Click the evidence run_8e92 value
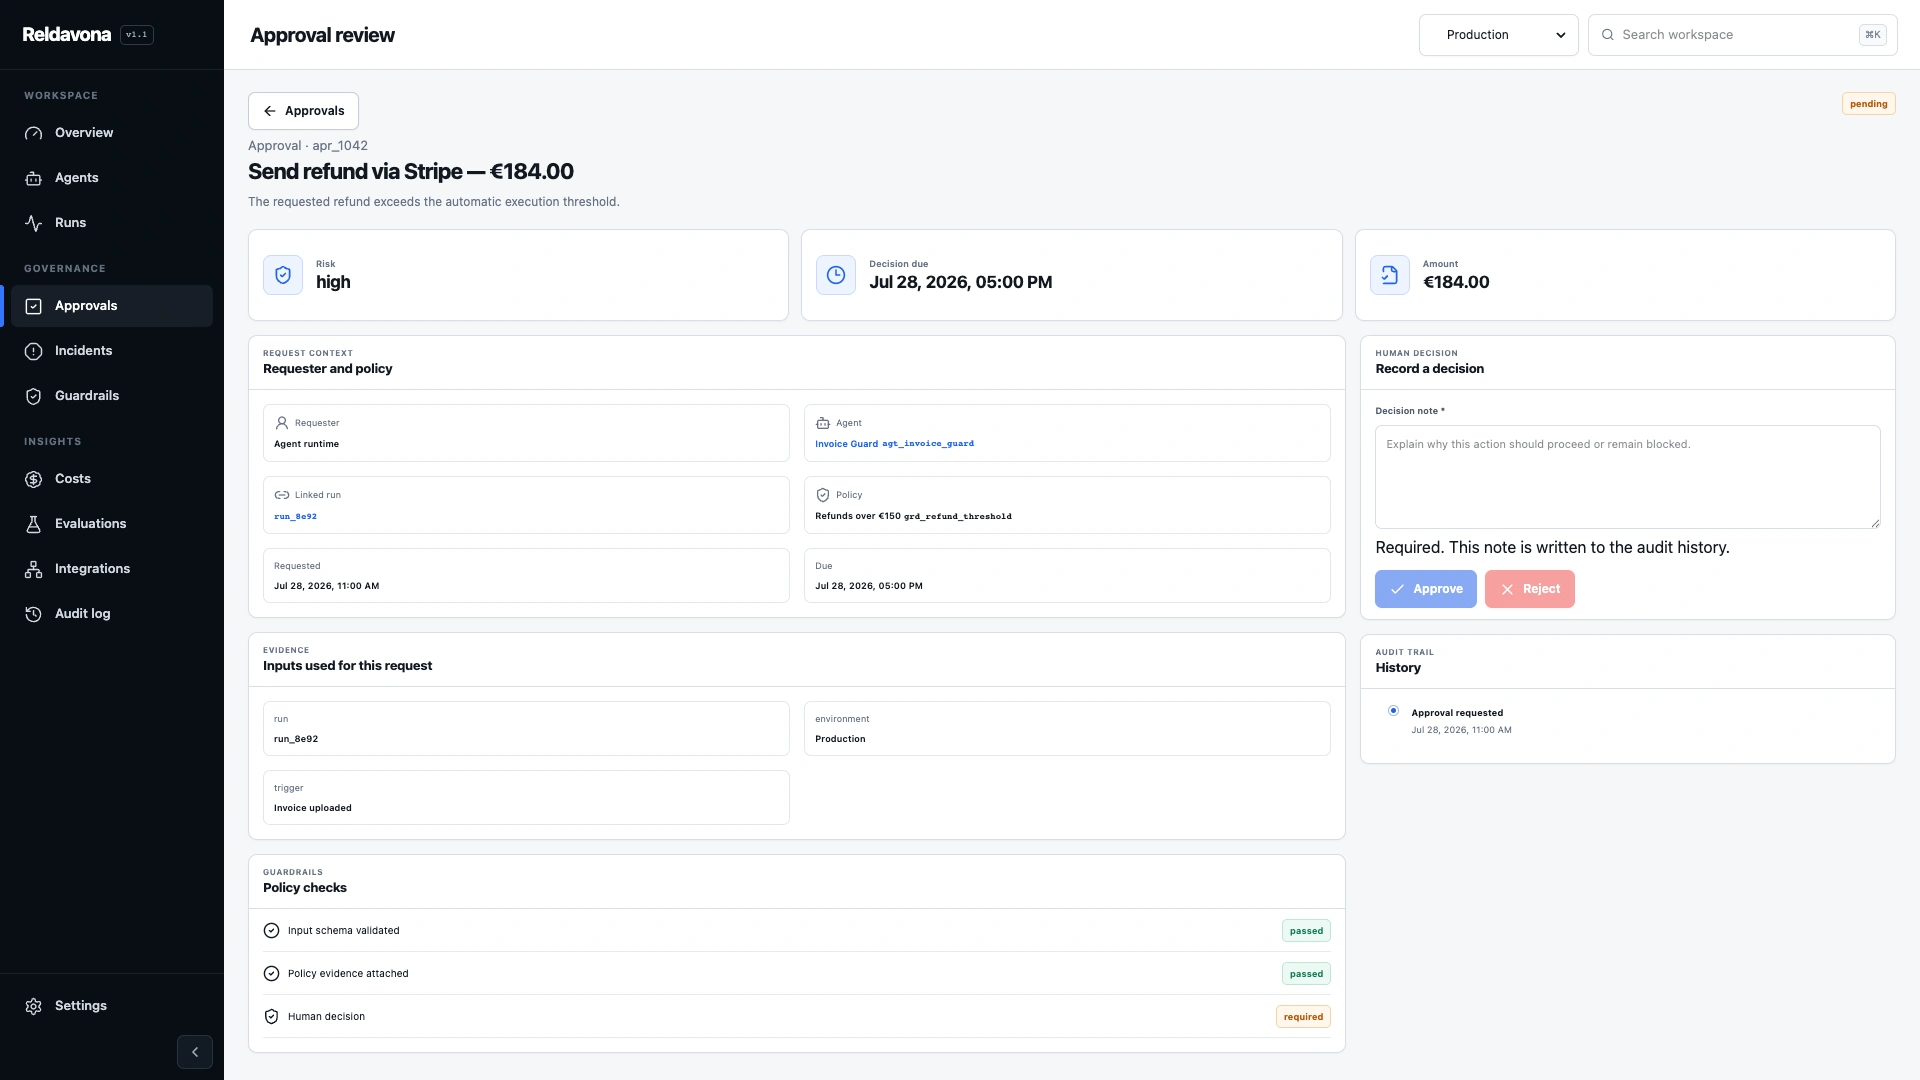The image size is (1920, 1080). click(296, 739)
